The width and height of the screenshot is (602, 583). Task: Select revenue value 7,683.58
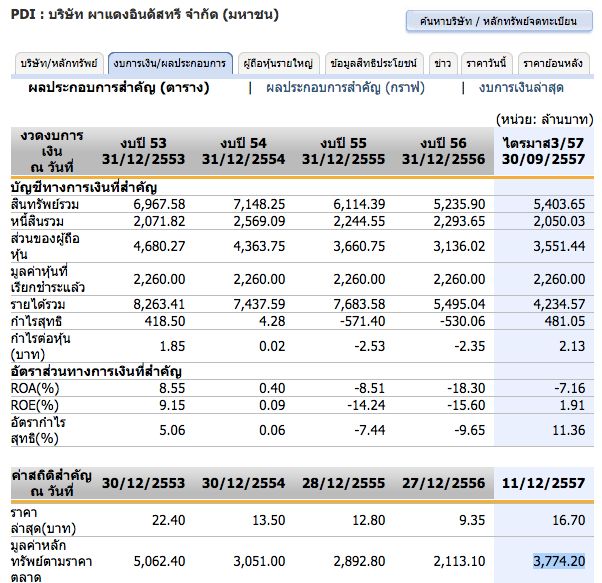tap(359, 304)
